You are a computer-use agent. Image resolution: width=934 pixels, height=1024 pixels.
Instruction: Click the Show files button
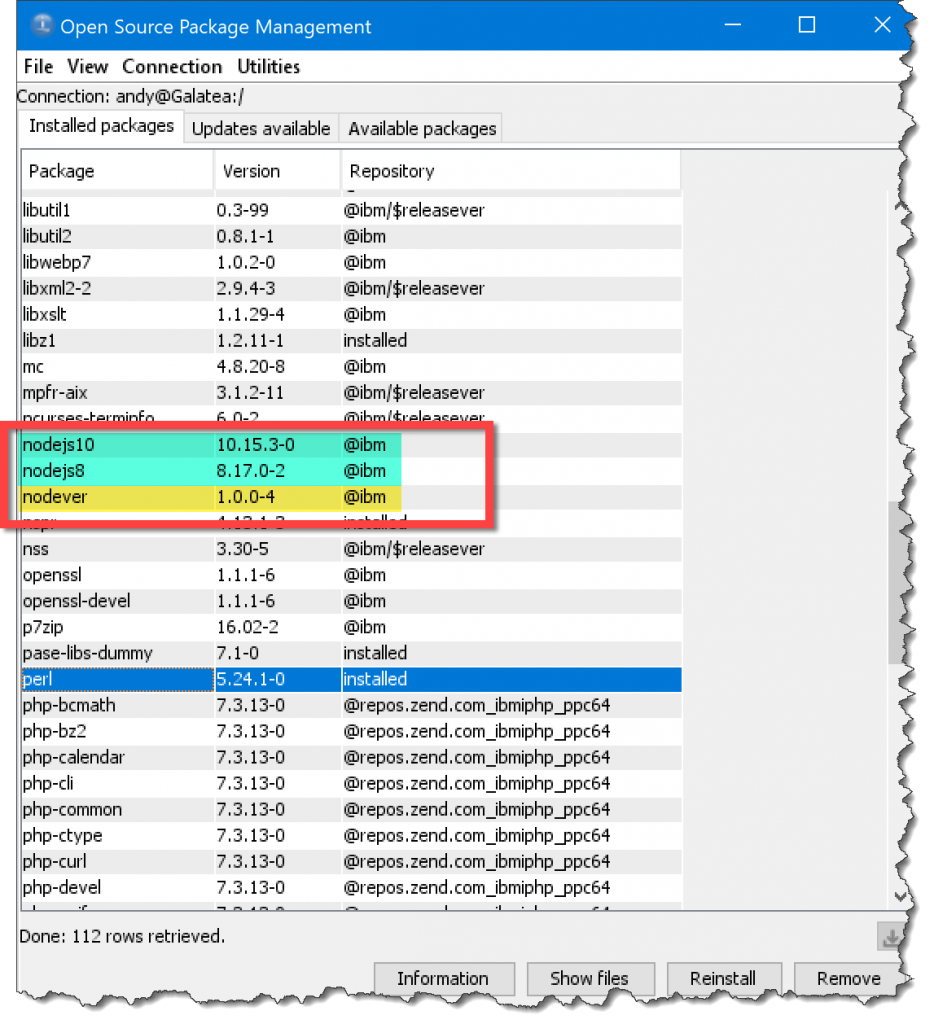coord(589,978)
